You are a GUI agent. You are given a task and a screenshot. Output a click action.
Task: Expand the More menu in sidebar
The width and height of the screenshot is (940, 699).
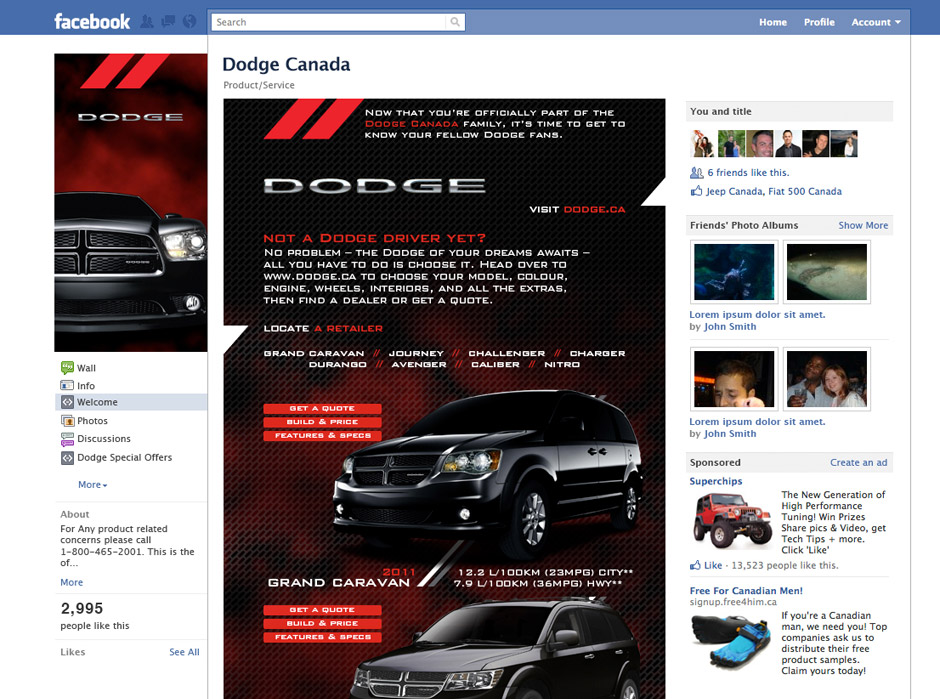92,484
